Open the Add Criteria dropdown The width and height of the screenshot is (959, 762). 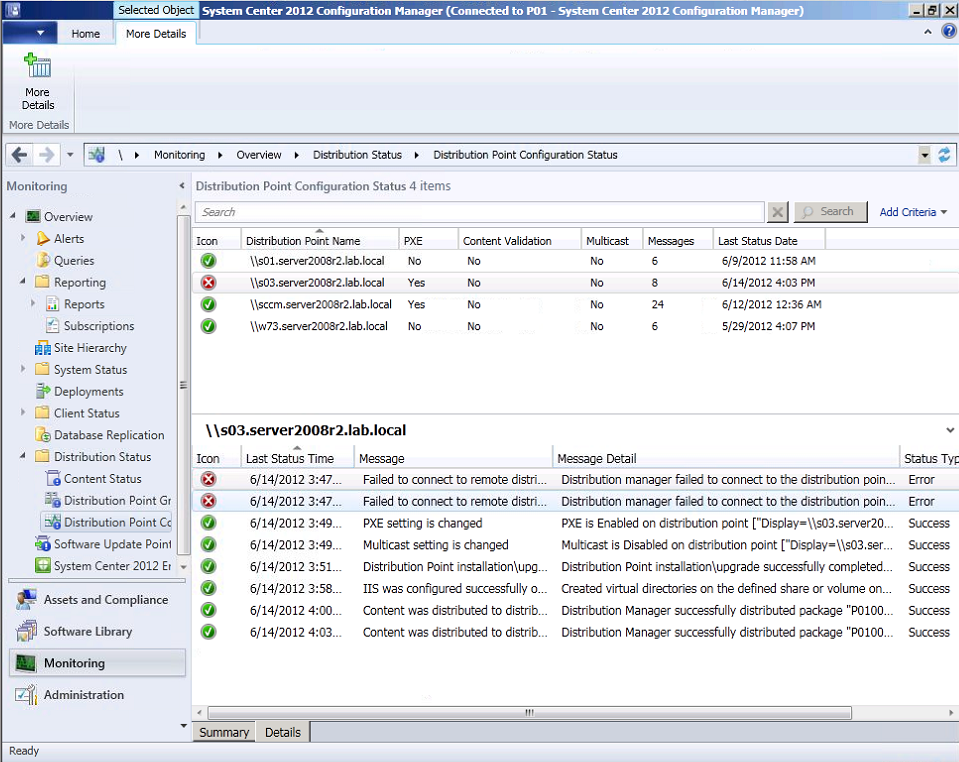(x=913, y=212)
